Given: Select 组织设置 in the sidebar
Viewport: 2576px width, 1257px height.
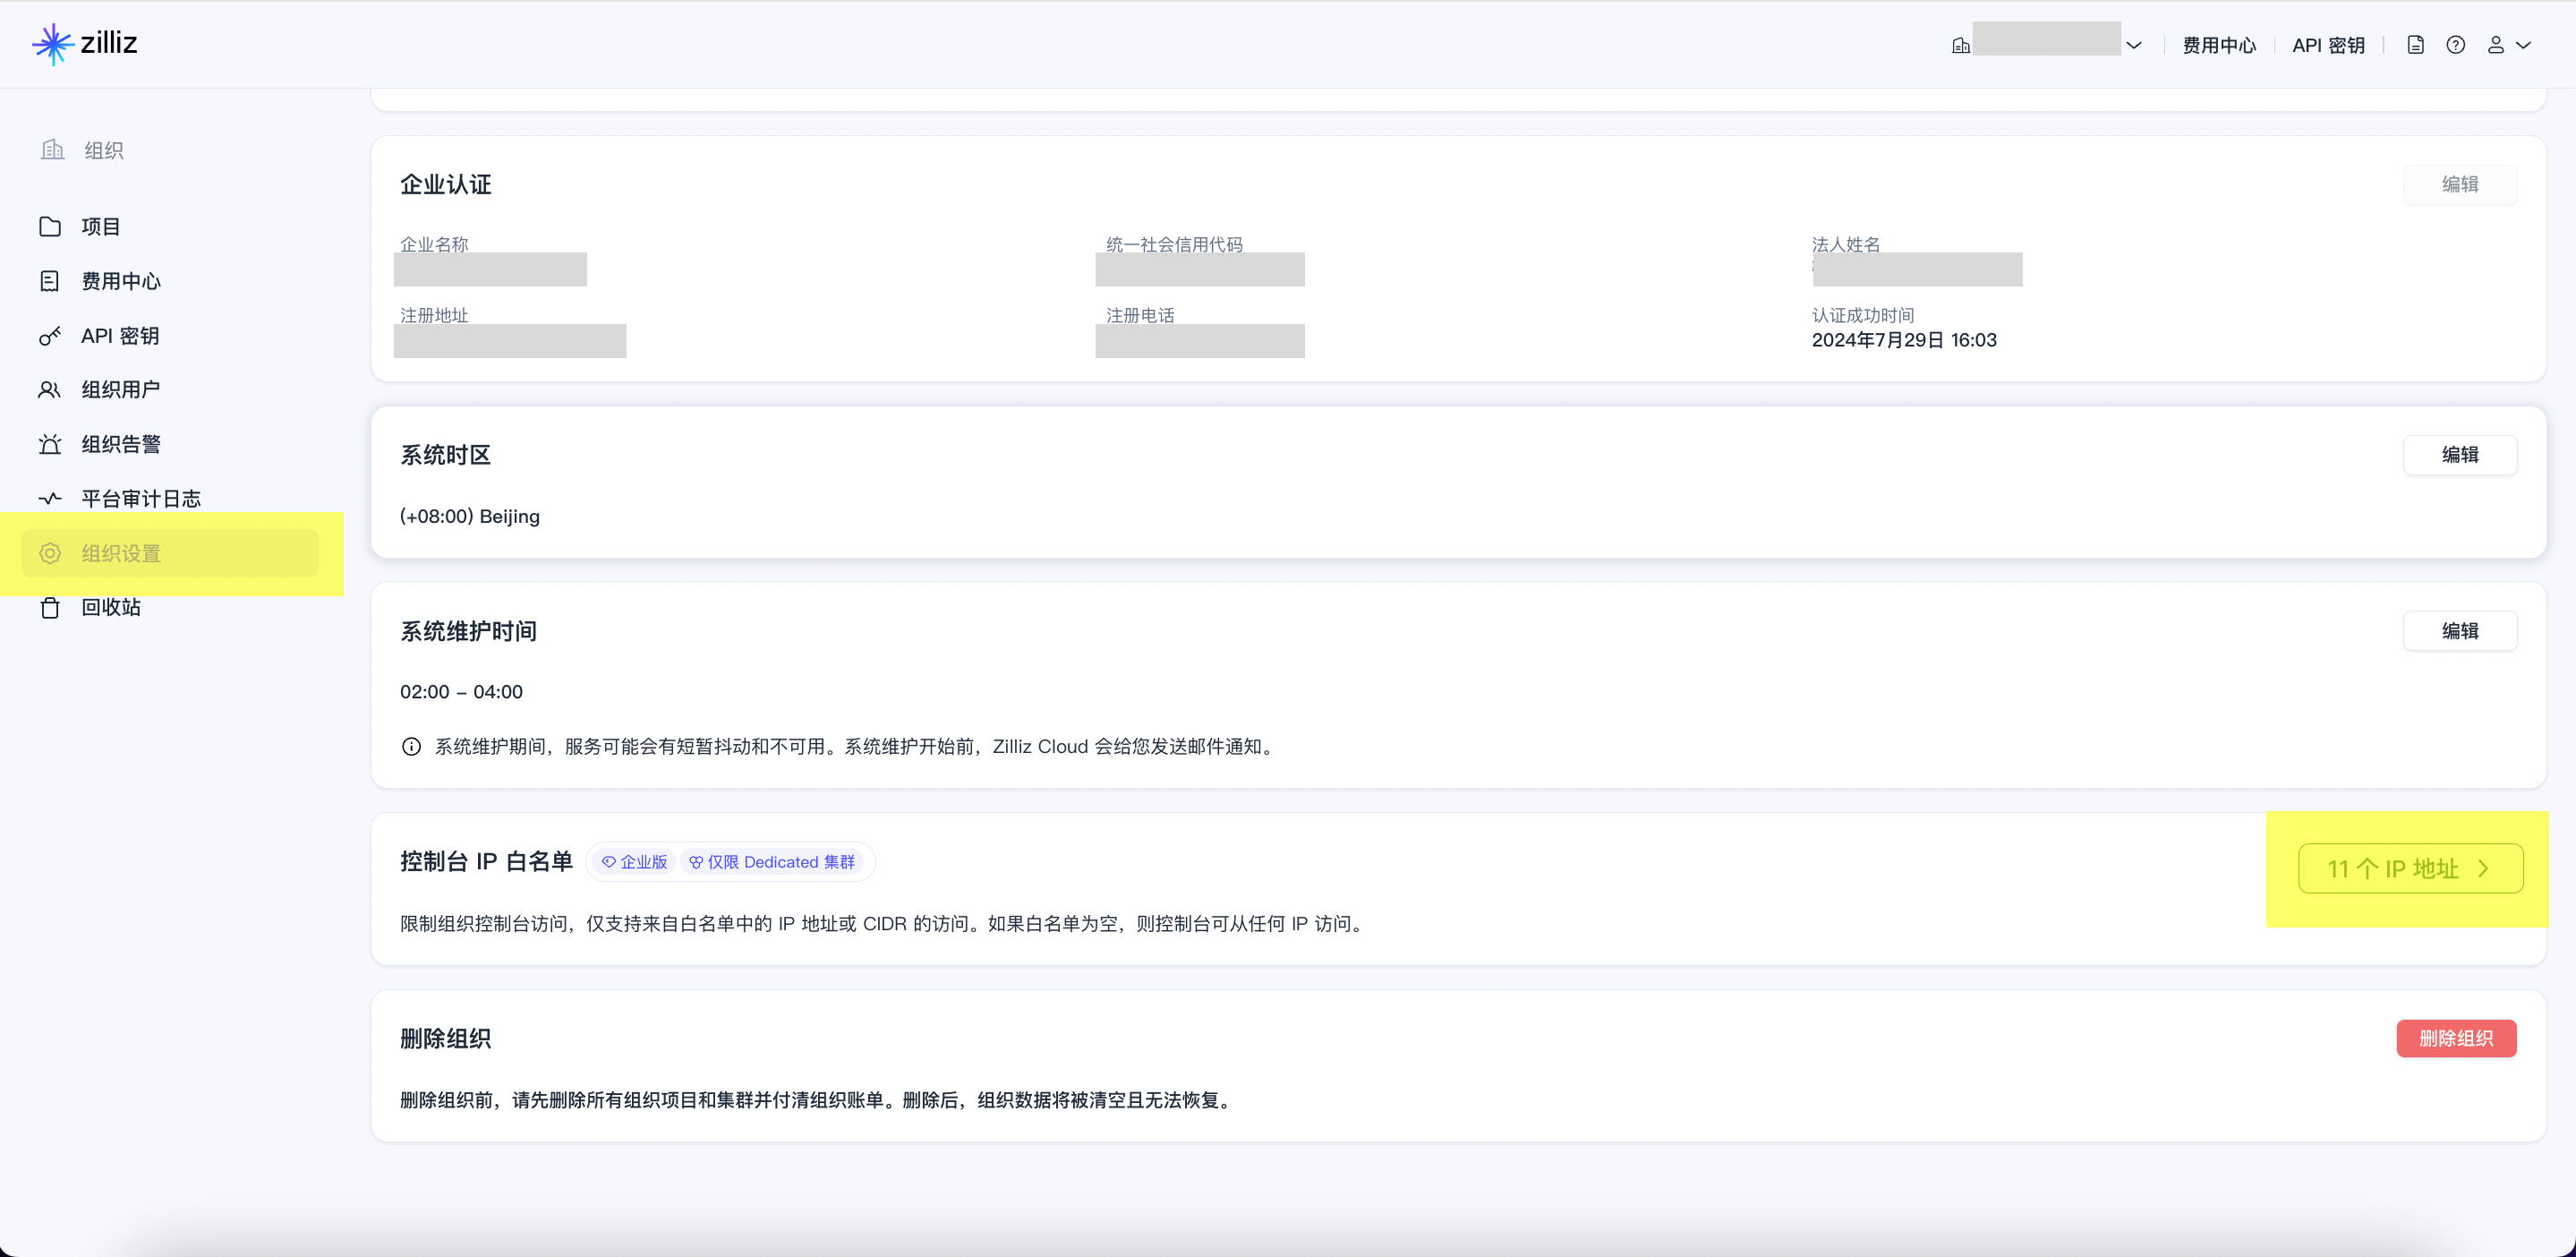Looking at the screenshot, I should pos(120,553).
